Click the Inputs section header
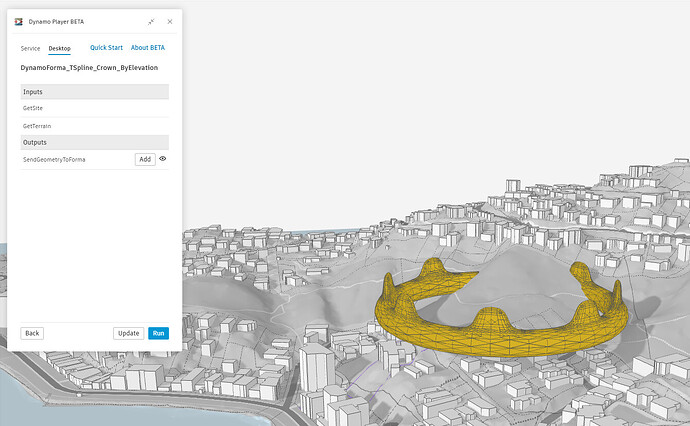Viewport: 690px width, 426px height. (95, 92)
